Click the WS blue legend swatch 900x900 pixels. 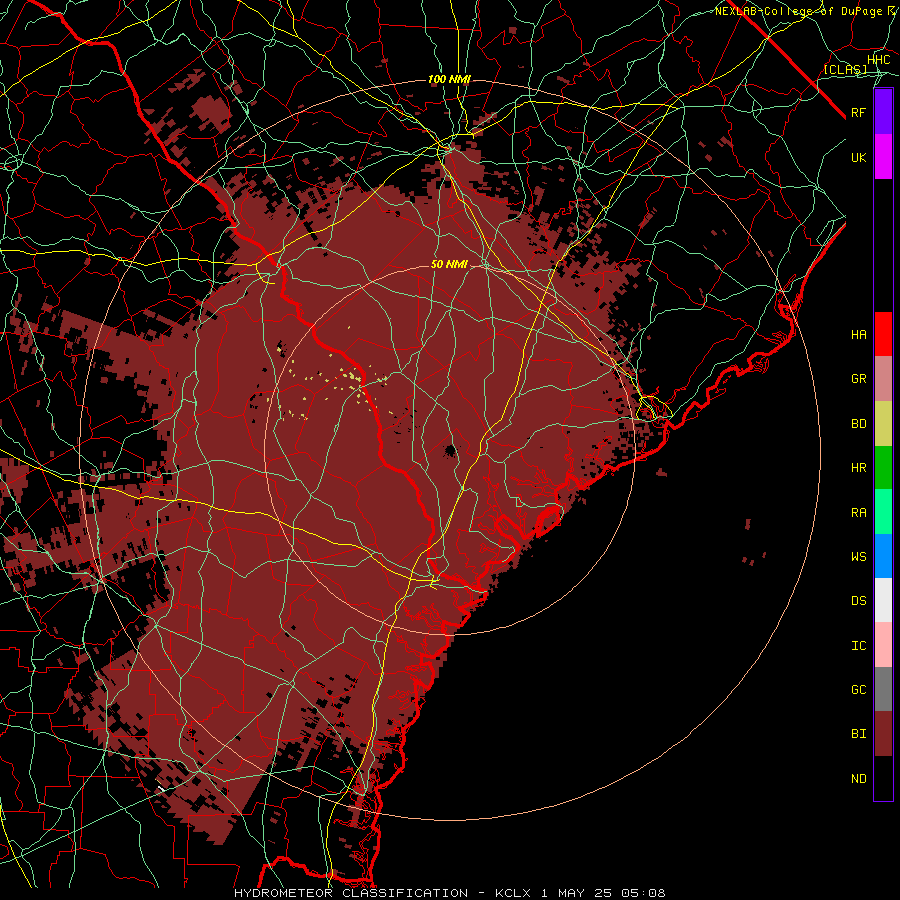[x=883, y=556]
